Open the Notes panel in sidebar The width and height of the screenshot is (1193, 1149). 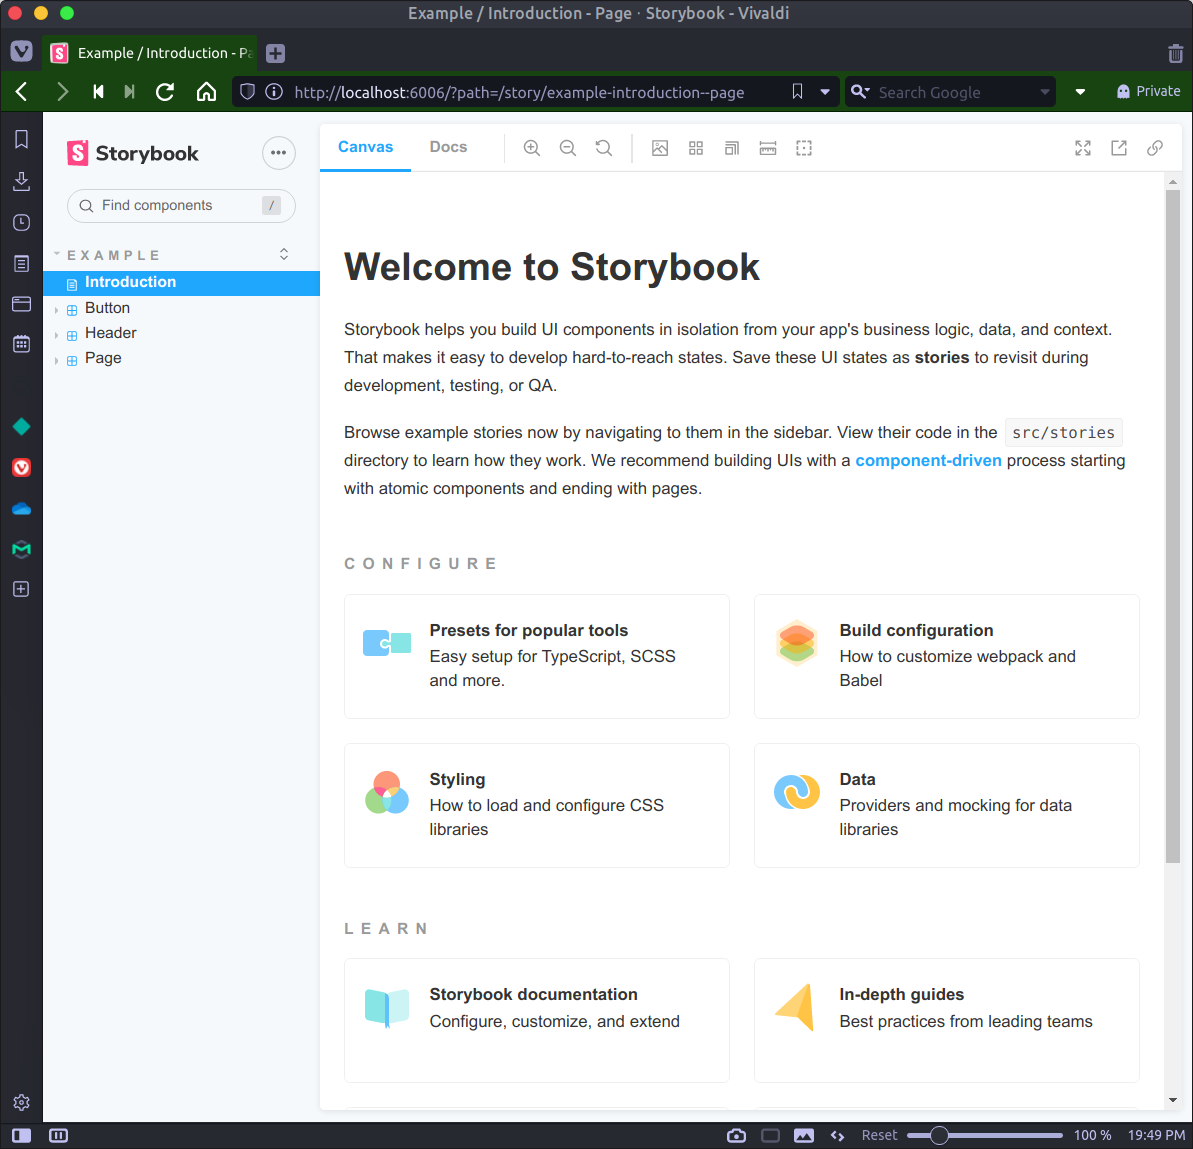coord(21,263)
